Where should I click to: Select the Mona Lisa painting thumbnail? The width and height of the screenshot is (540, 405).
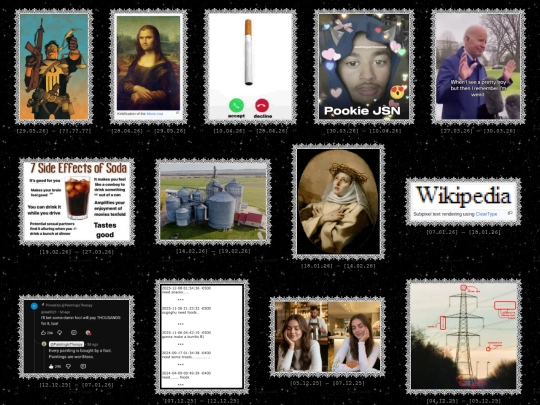[148, 63]
